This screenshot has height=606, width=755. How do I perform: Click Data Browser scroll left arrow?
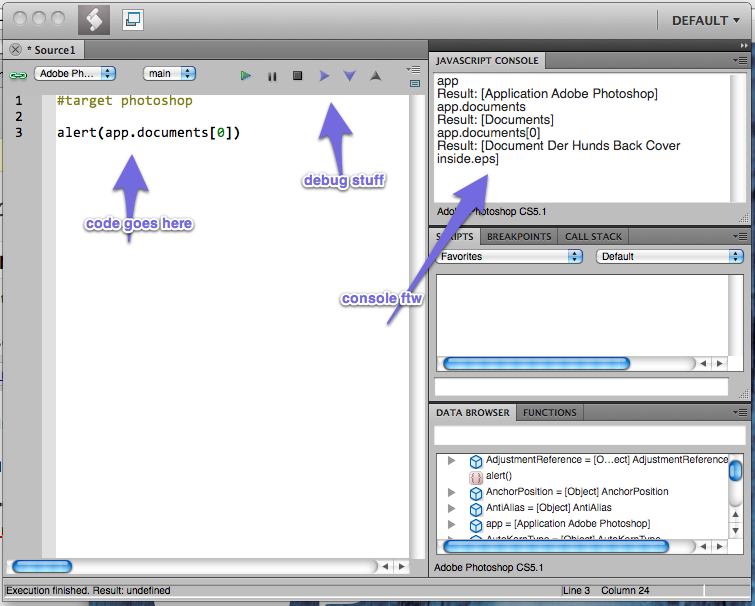703,546
